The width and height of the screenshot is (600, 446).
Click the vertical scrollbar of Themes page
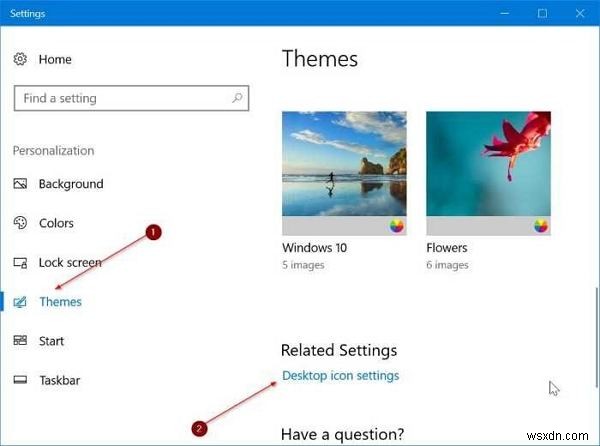(596, 337)
